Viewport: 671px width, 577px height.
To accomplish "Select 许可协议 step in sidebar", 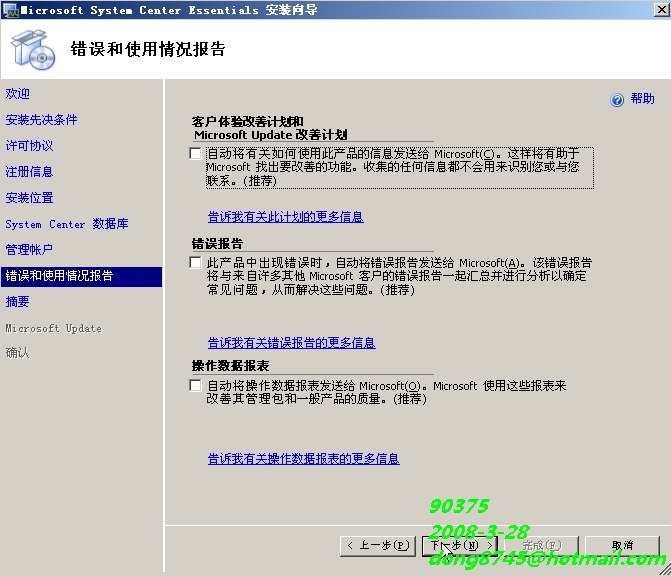I will click(x=30, y=146).
